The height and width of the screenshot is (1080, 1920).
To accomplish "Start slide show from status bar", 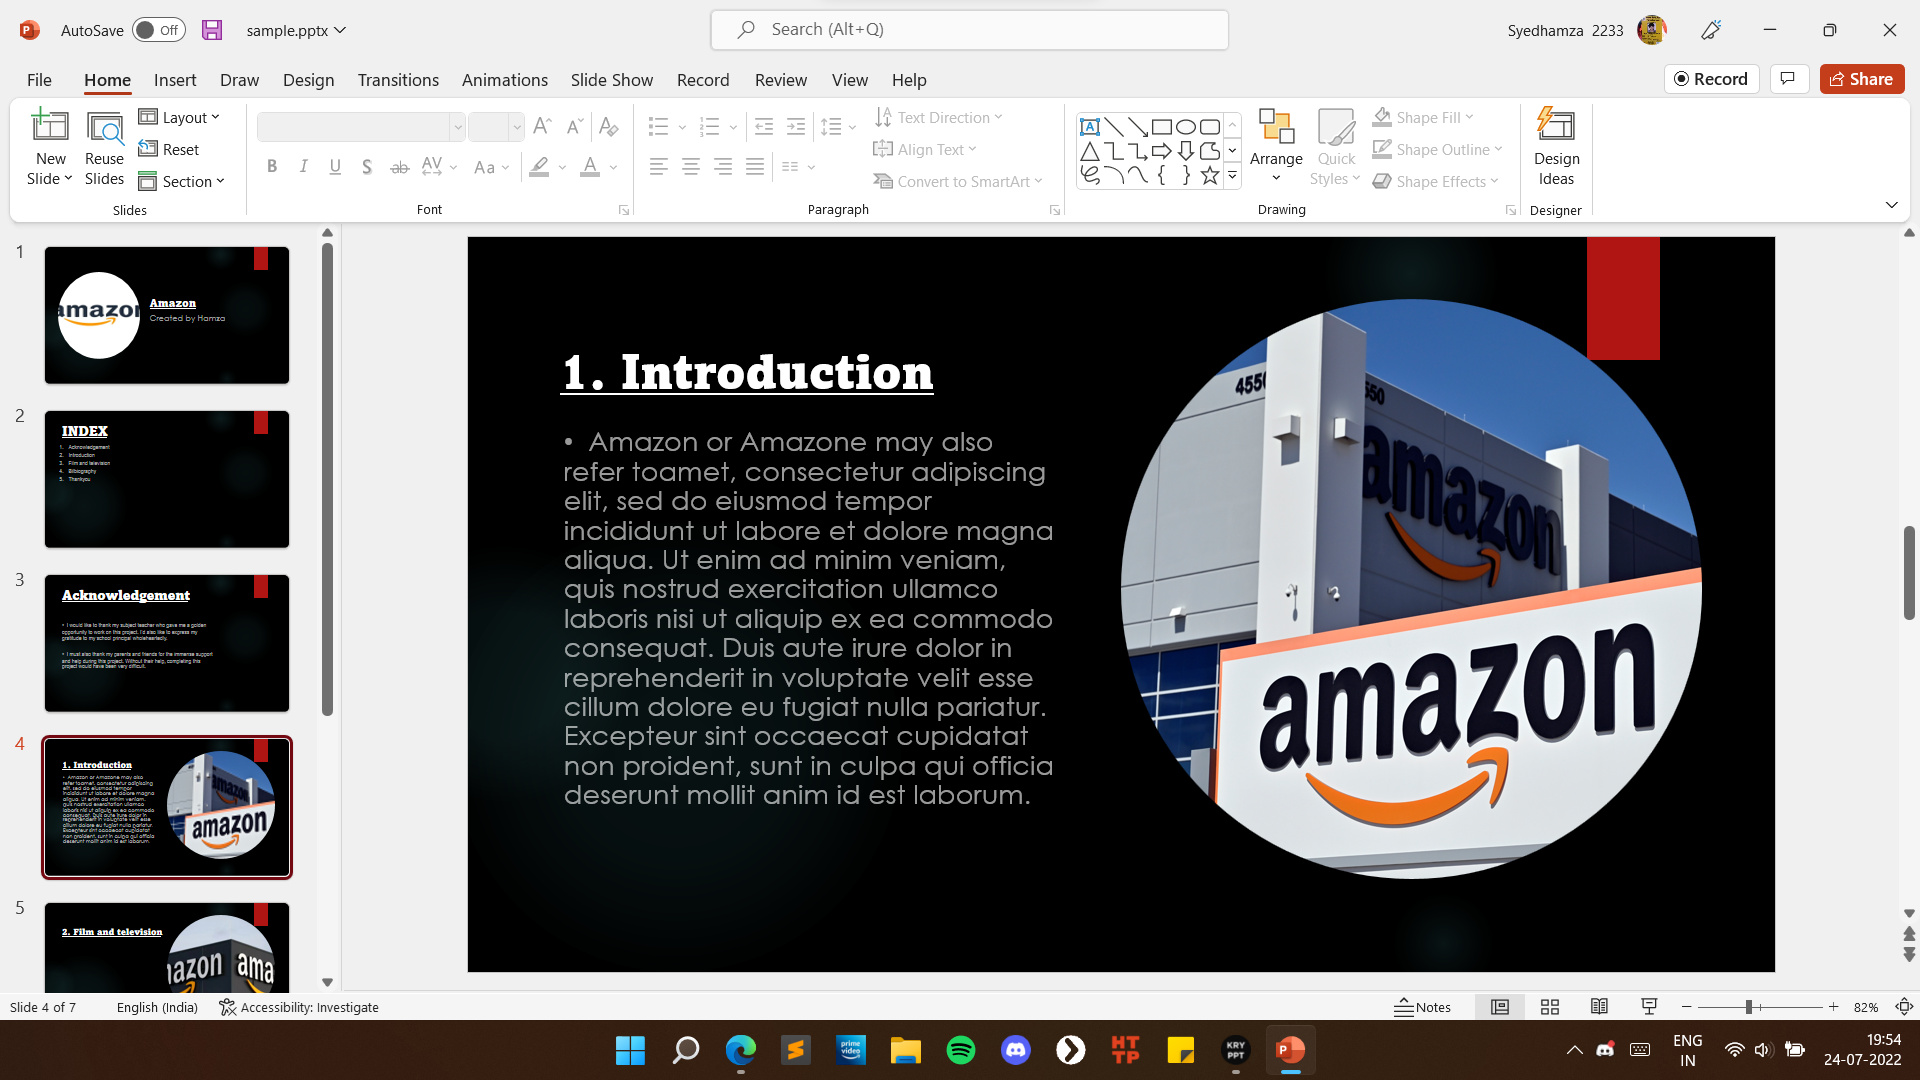I will tap(1649, 1007).
